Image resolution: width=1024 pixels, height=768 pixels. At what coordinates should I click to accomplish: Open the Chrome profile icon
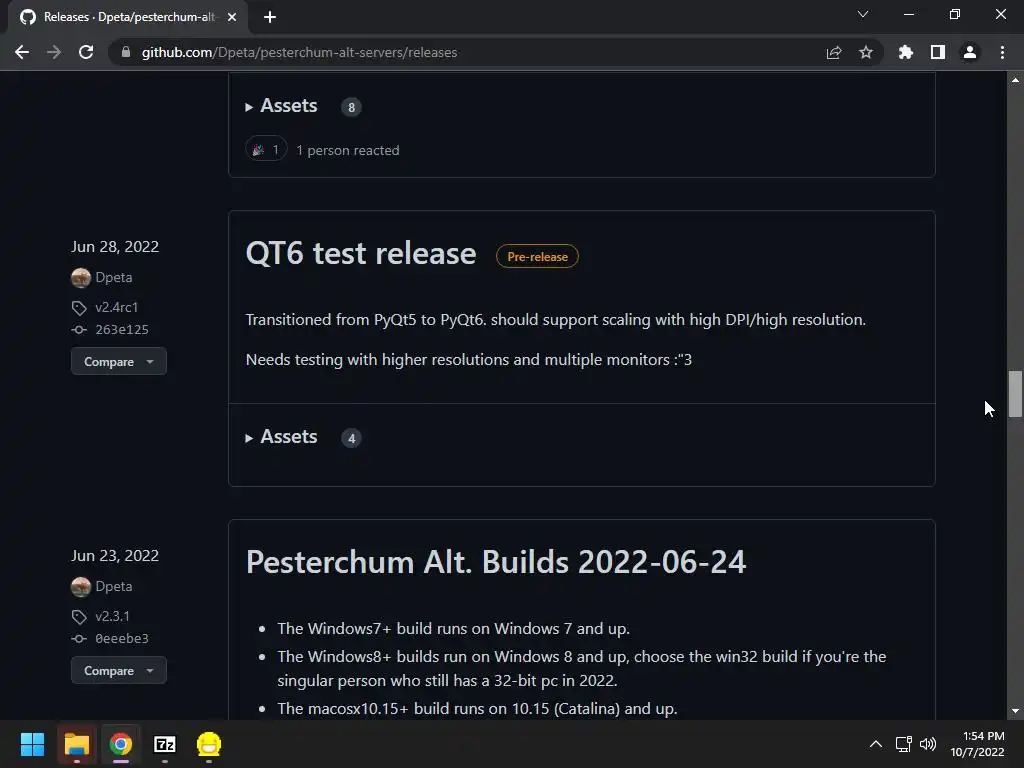pos(970,52)
